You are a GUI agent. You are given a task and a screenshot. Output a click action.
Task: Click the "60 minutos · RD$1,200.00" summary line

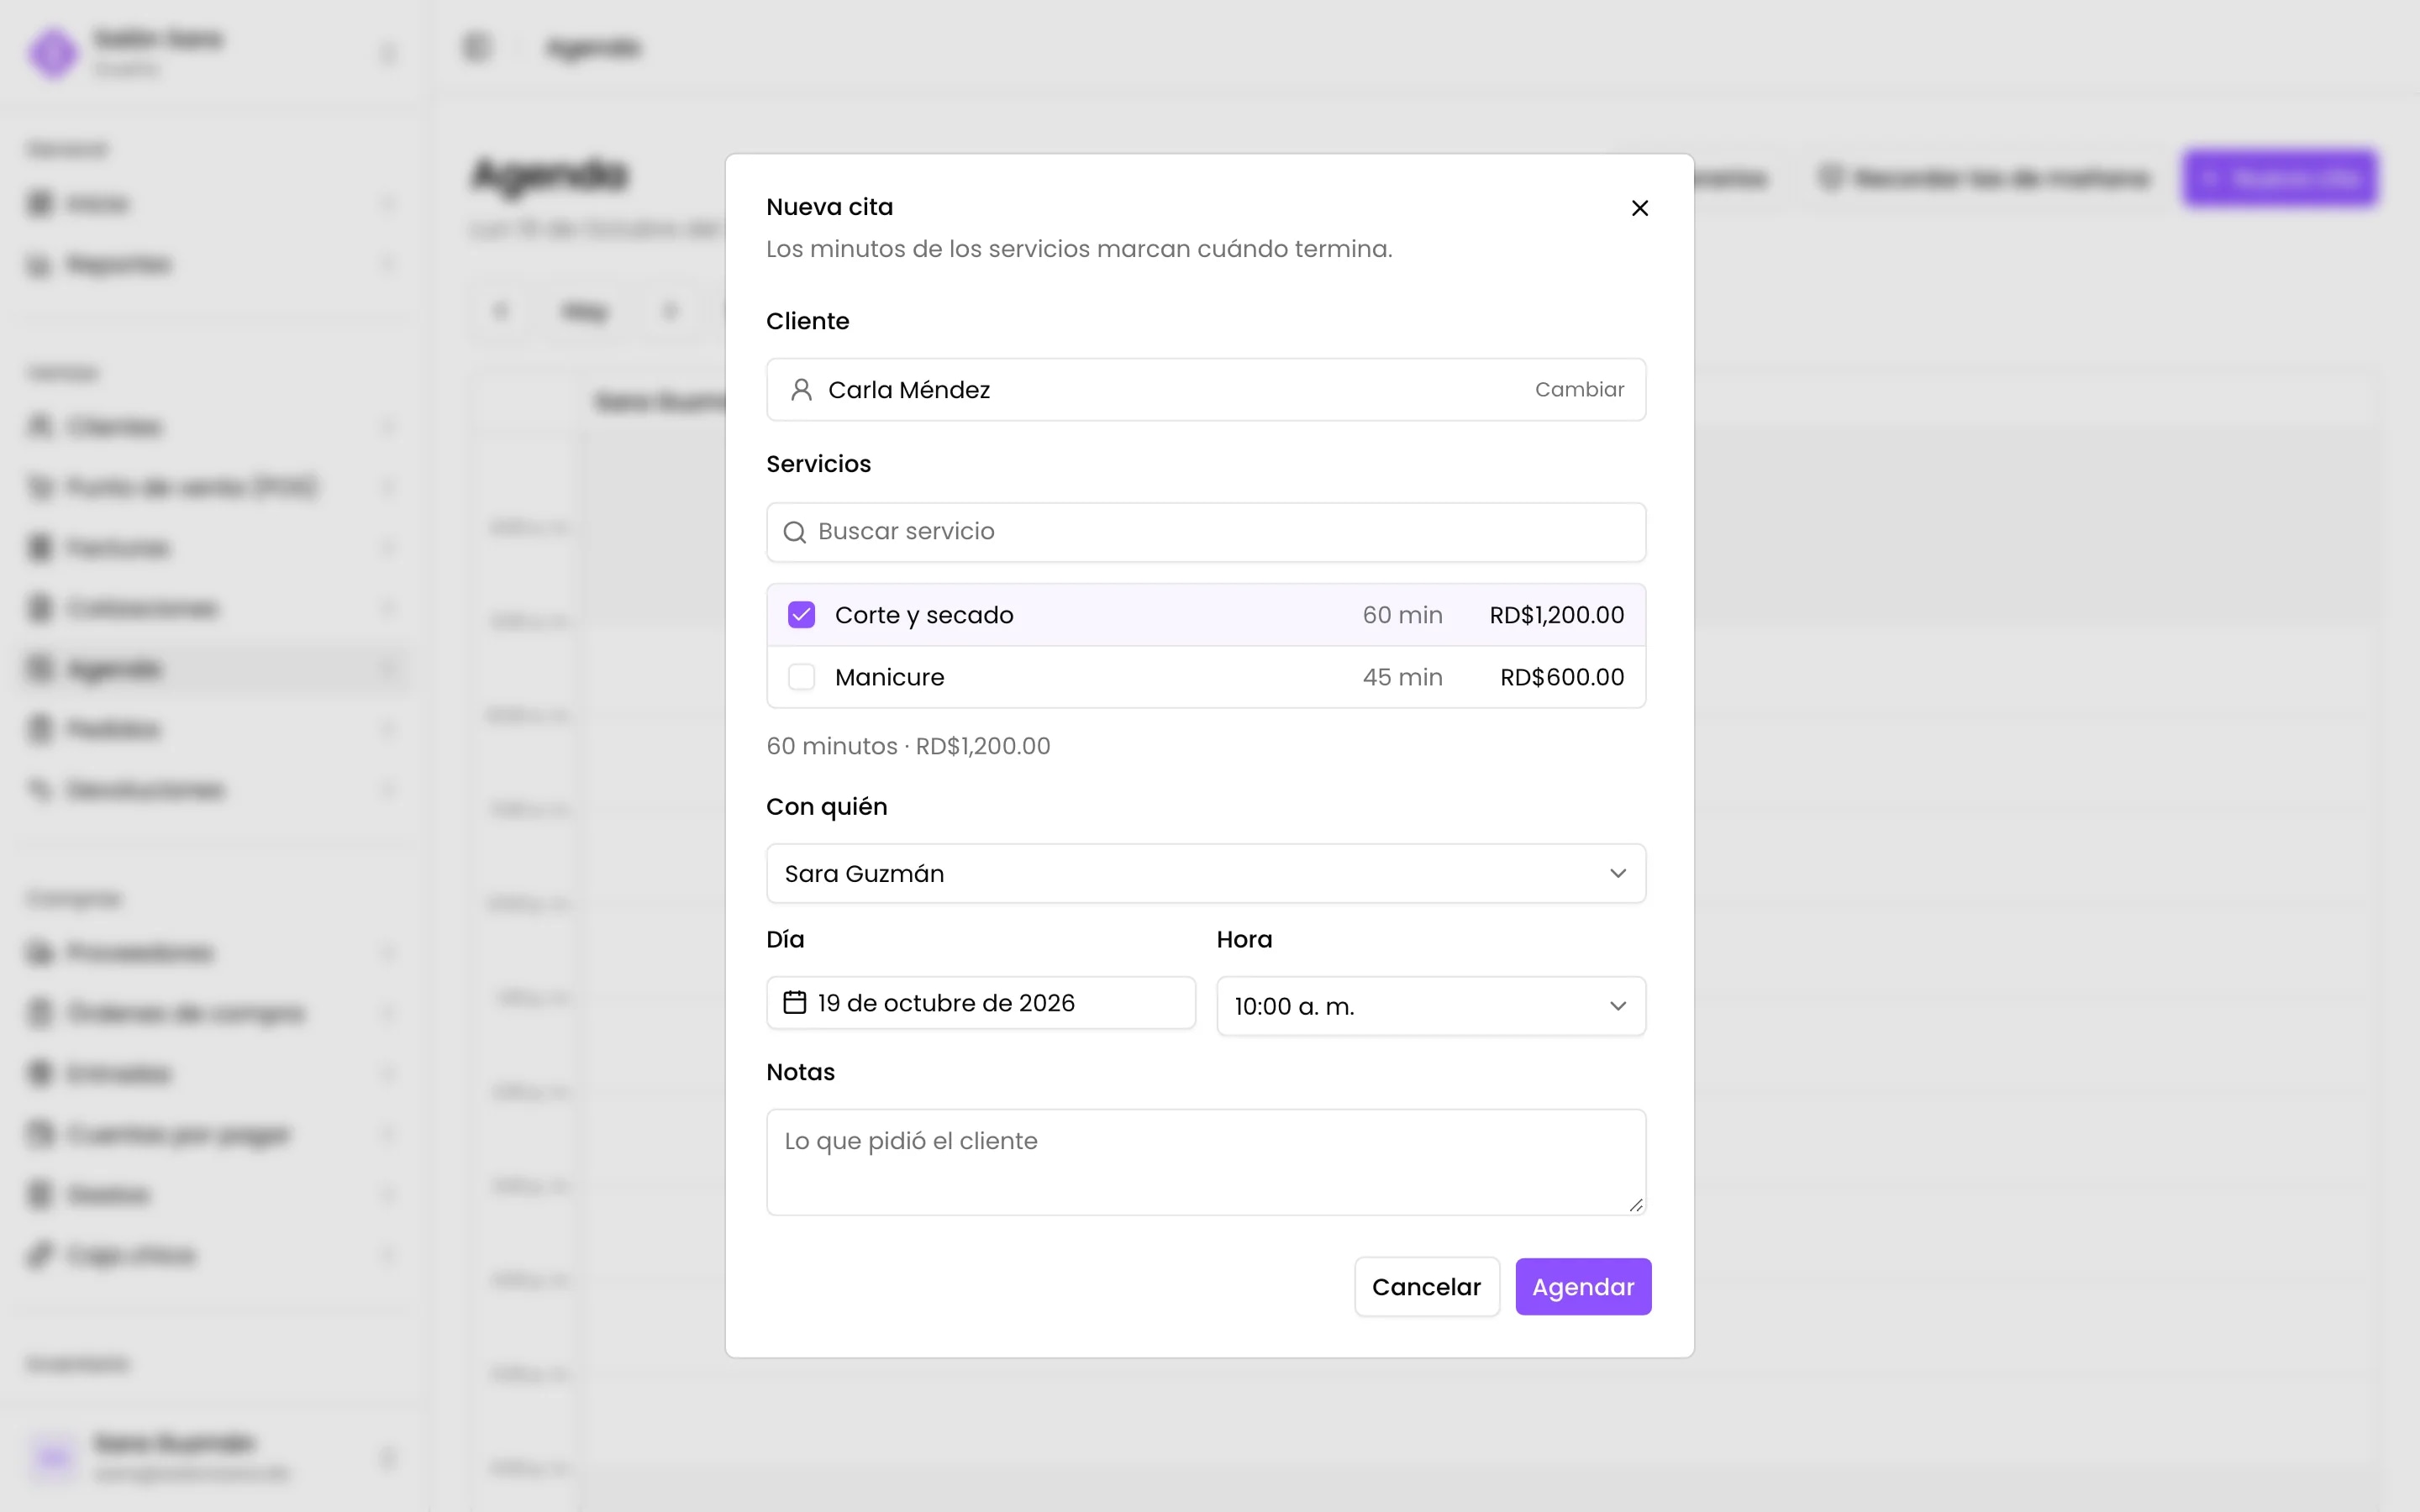pyautogui.click(x=908, y=746)
